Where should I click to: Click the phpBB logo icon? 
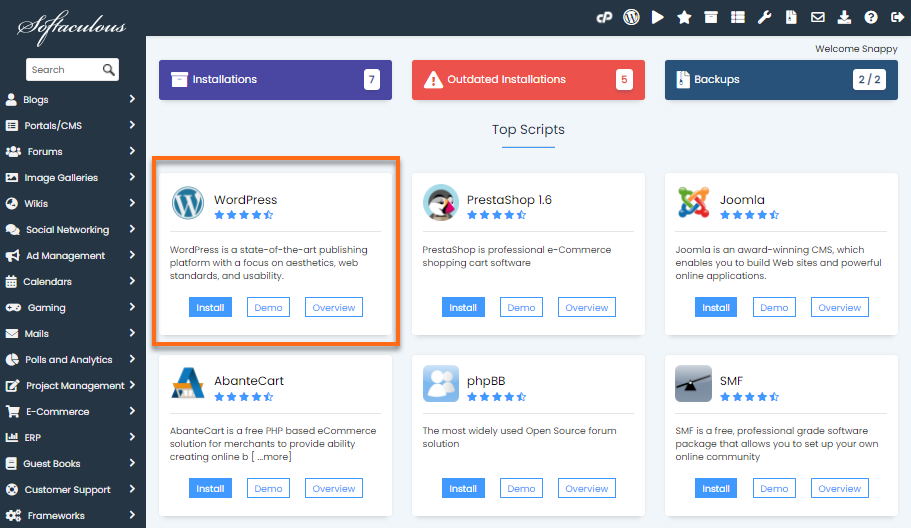[x=440, y=383]
